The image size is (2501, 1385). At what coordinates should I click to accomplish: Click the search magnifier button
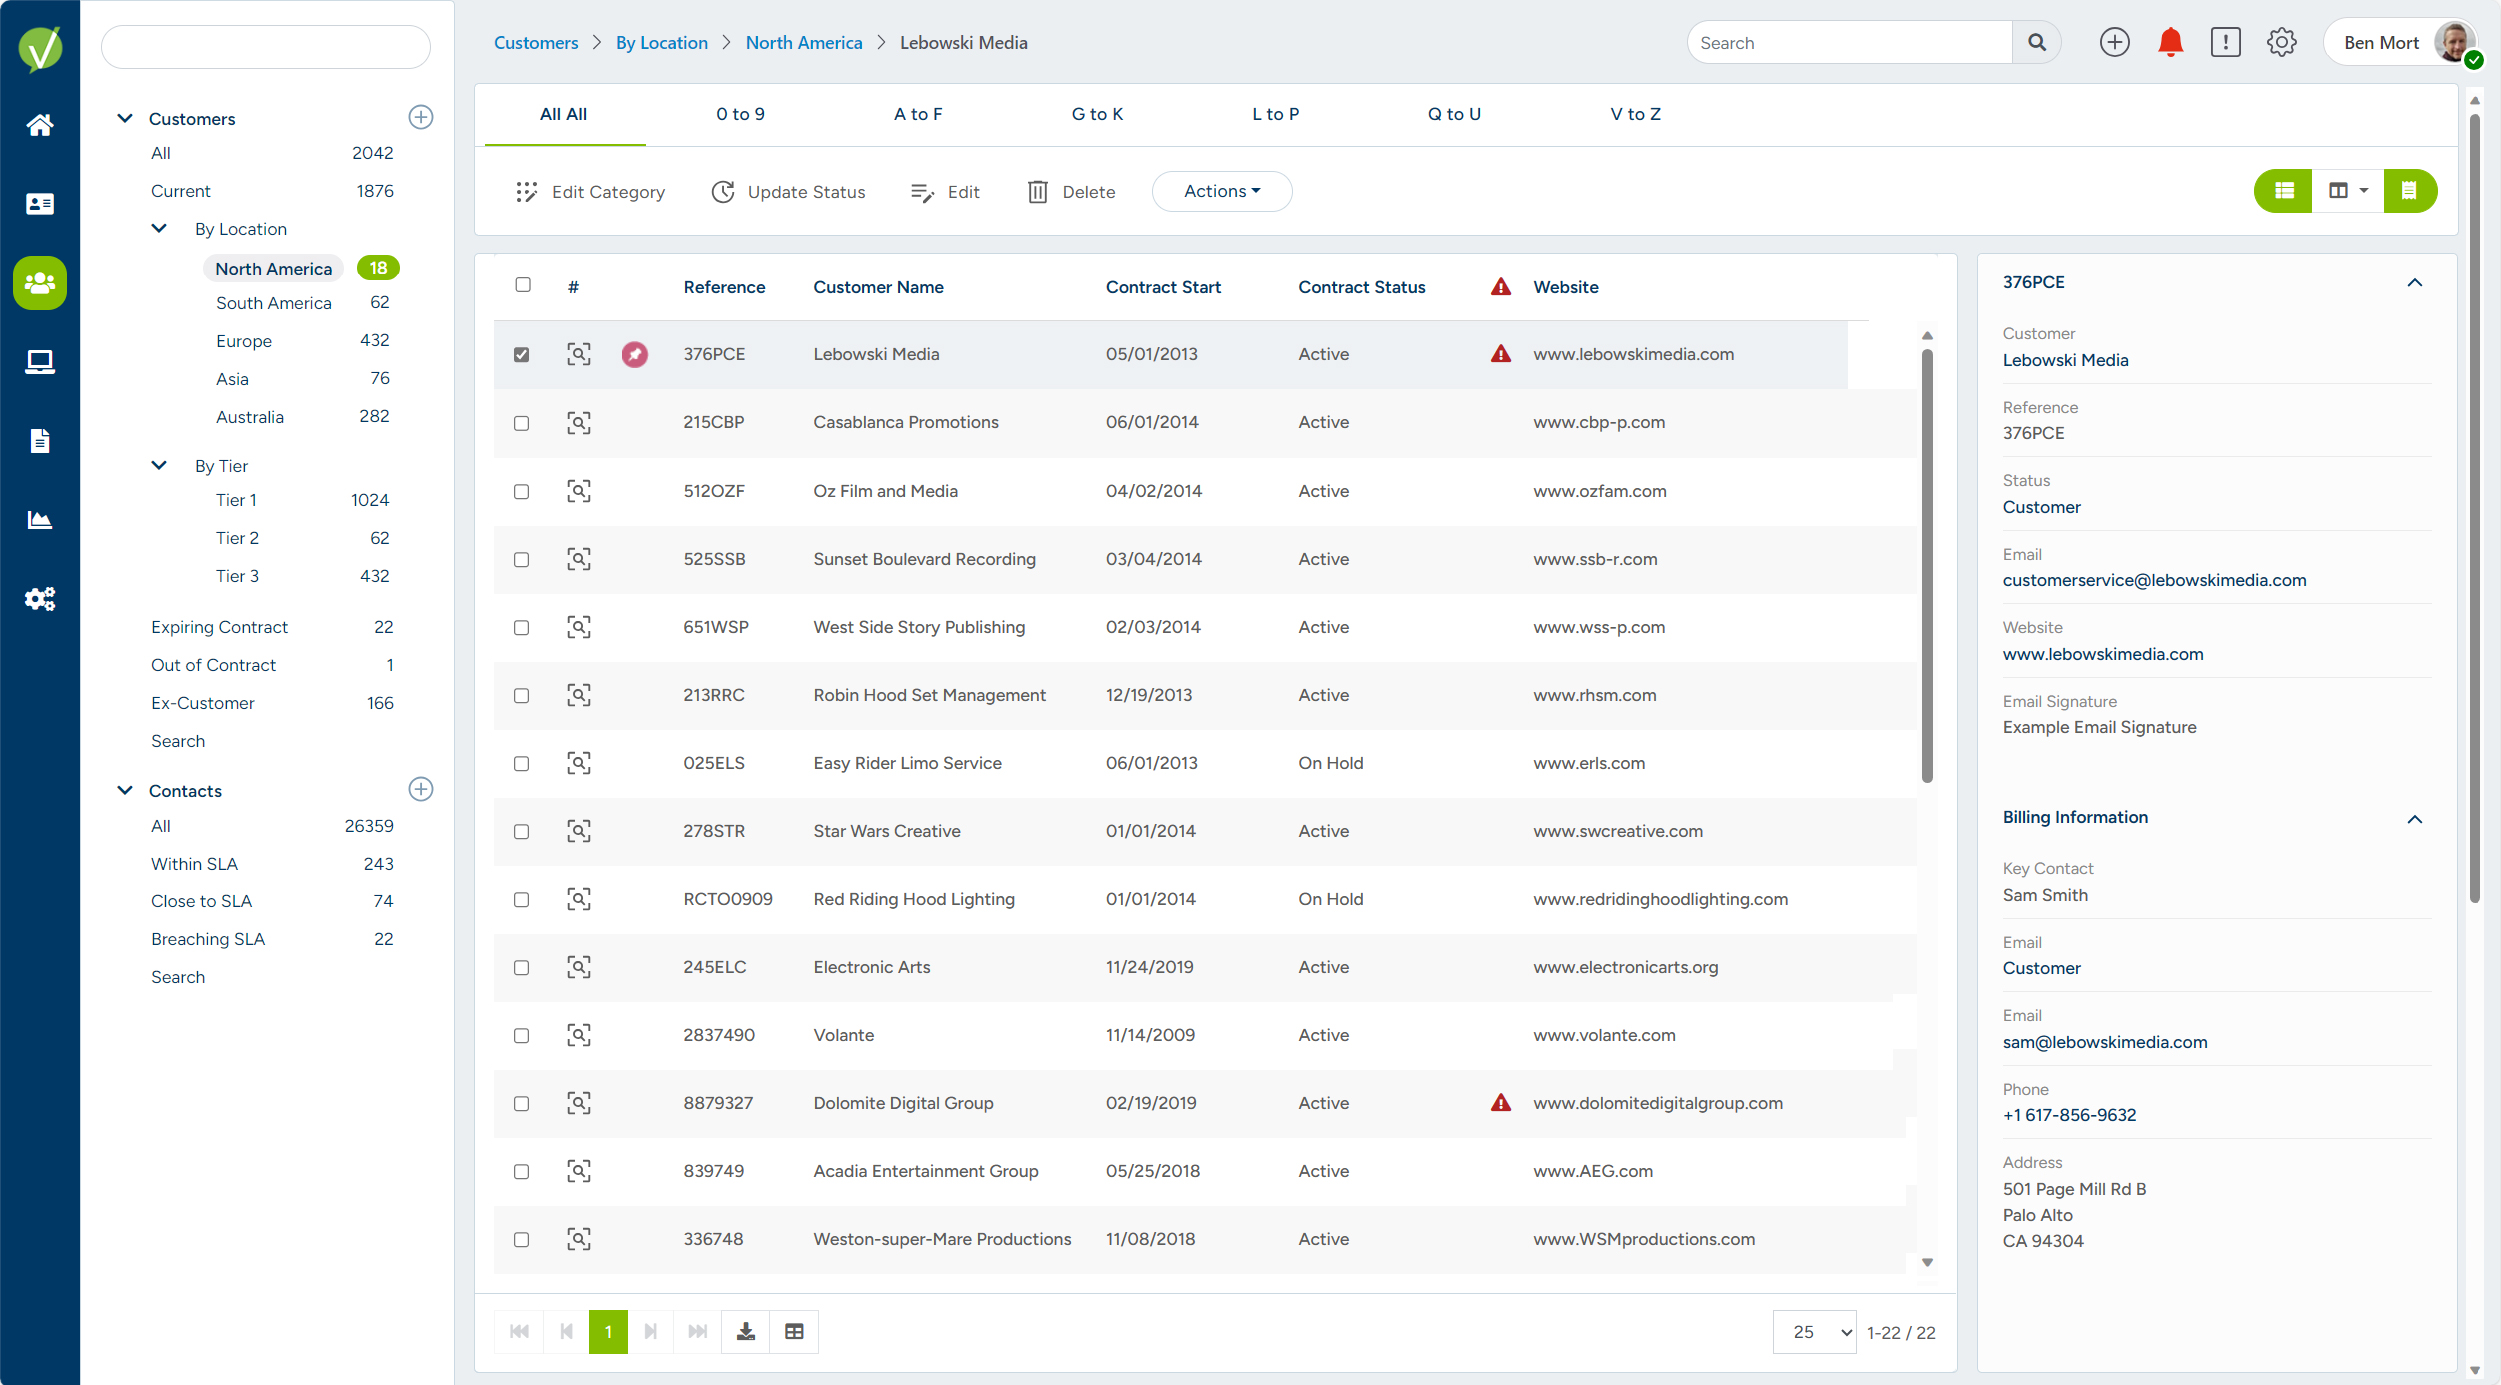[x=2037, y=43]
